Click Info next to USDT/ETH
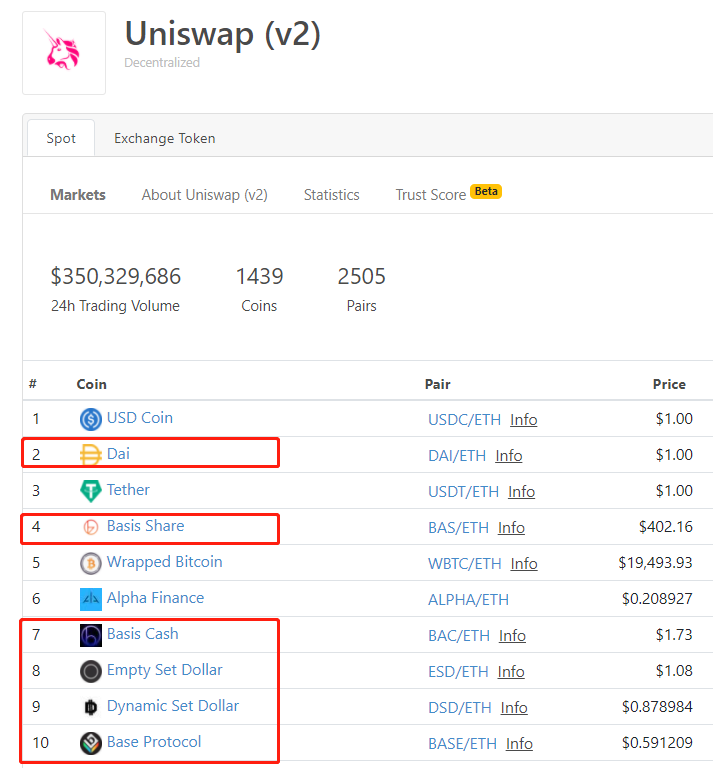 (522, 492)
